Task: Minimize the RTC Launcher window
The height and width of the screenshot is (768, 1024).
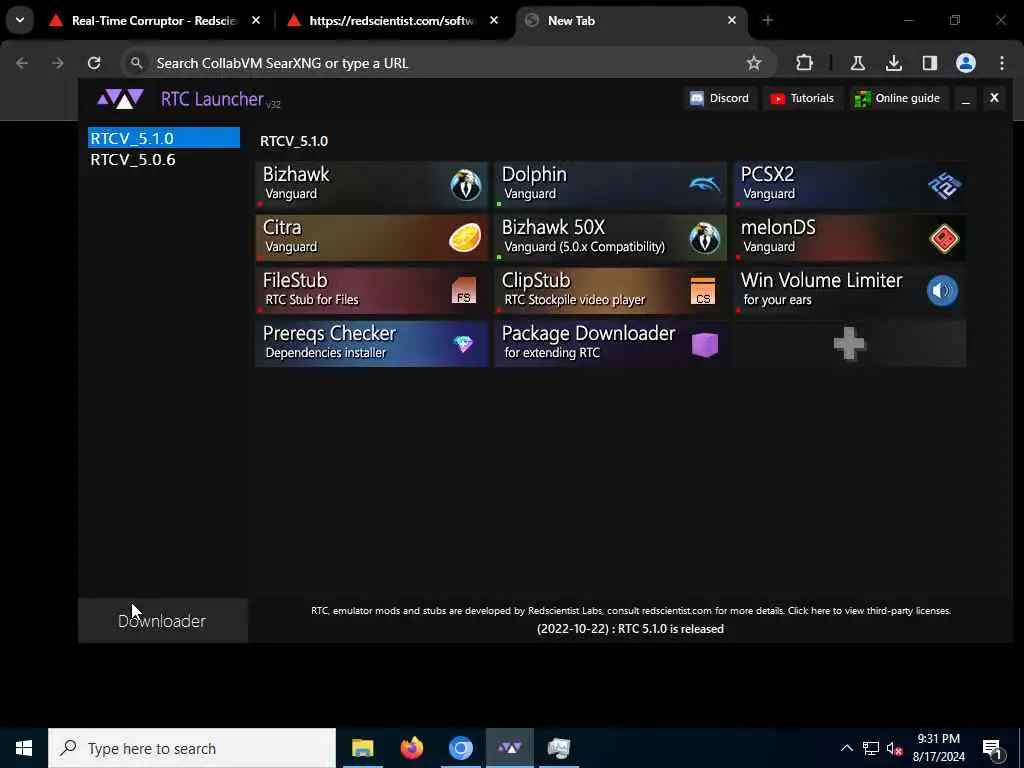Action: pos(965,99)
